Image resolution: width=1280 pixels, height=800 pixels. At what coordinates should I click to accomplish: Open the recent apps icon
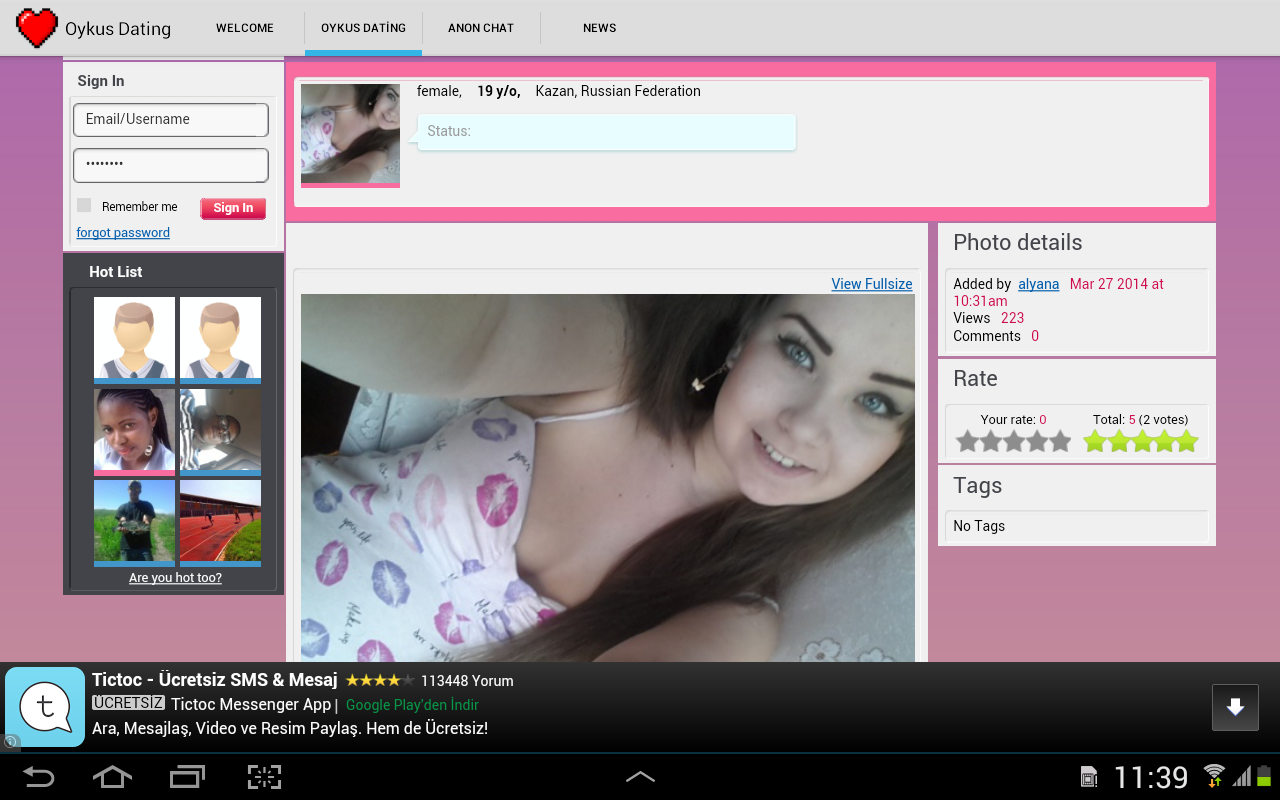(x=188, y=777)
